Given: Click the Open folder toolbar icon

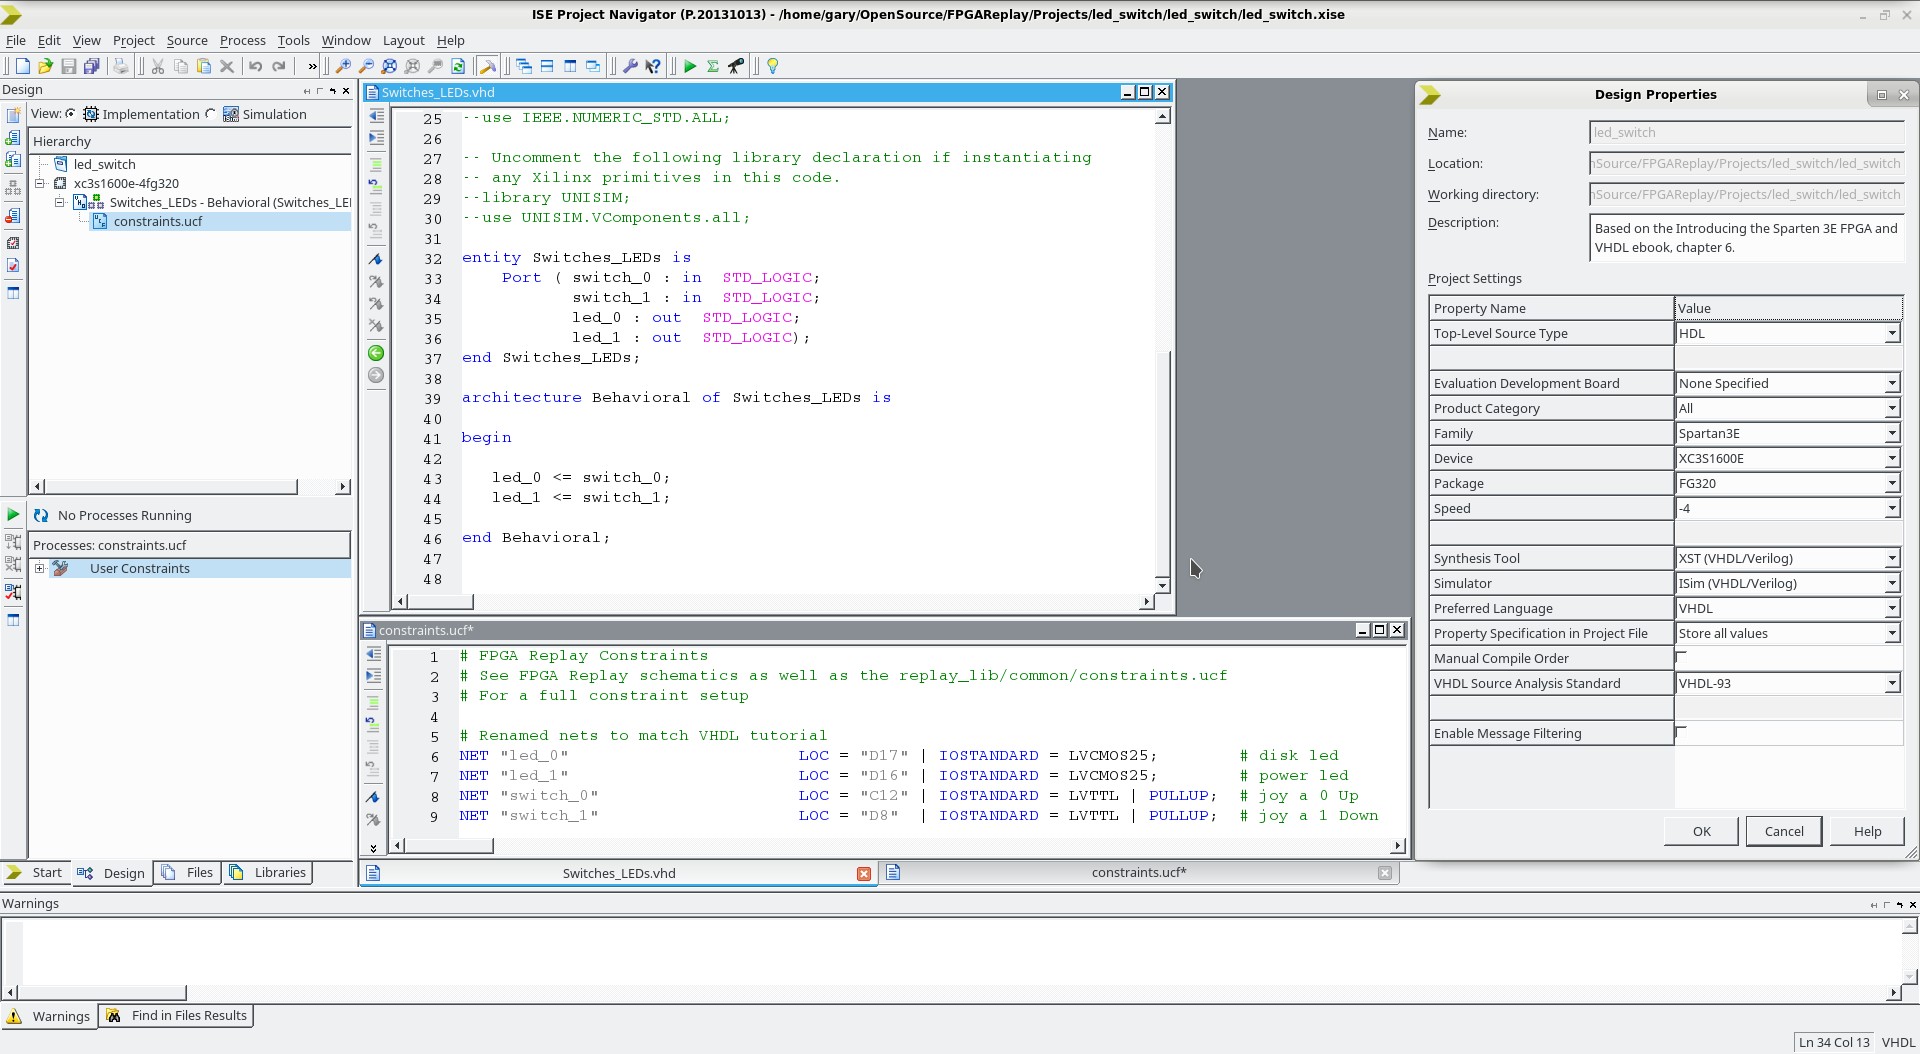Looking at the screenshot, I should tap(45, 66).
